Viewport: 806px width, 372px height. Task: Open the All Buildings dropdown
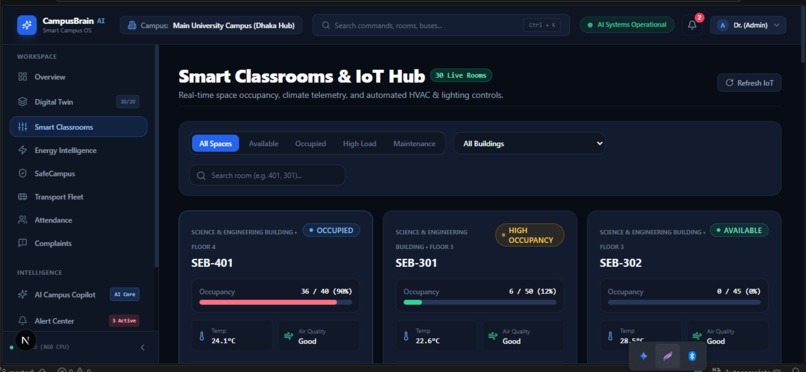(x=529, y=144)
